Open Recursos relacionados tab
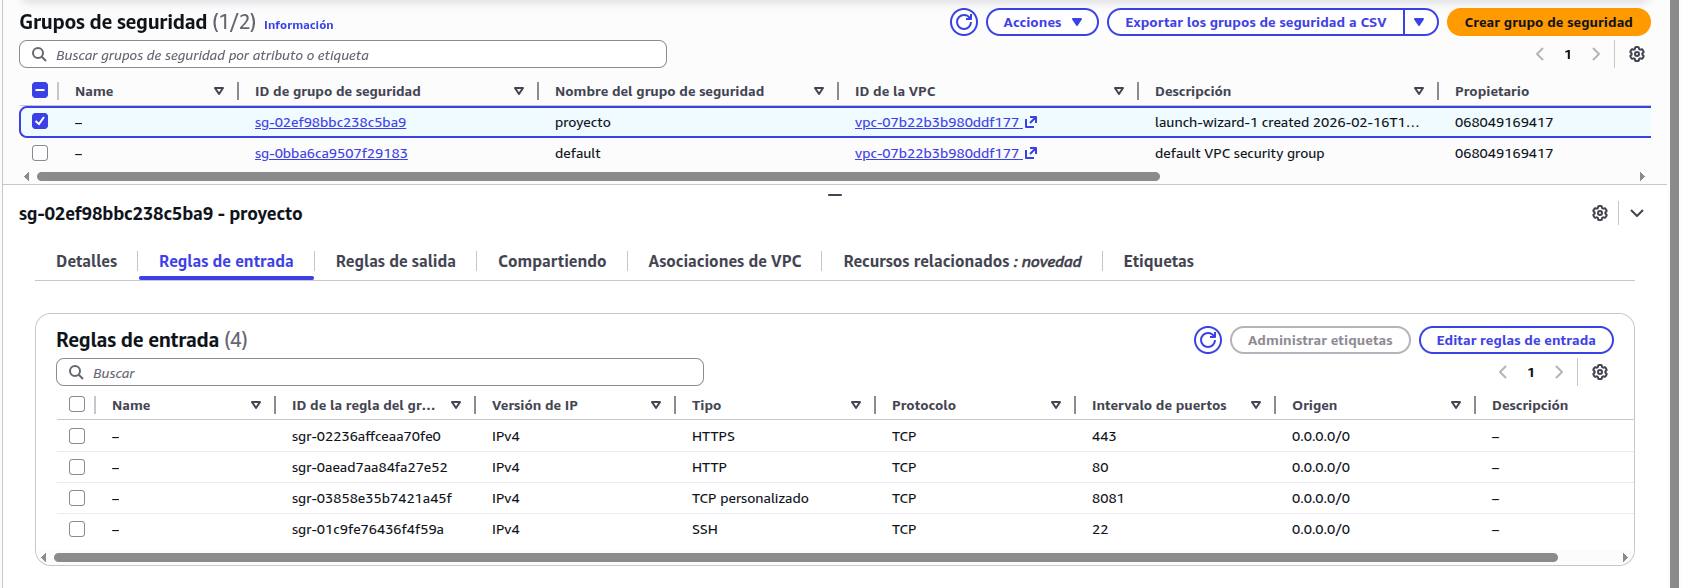 click(963, 261)
